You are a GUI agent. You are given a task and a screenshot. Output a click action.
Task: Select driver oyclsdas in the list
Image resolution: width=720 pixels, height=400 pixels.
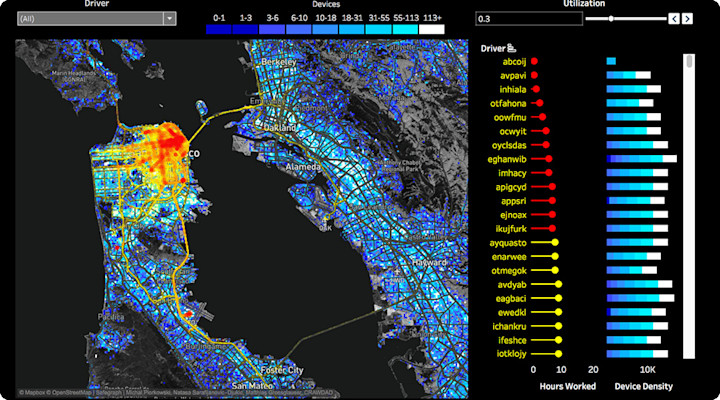[509, 145]
